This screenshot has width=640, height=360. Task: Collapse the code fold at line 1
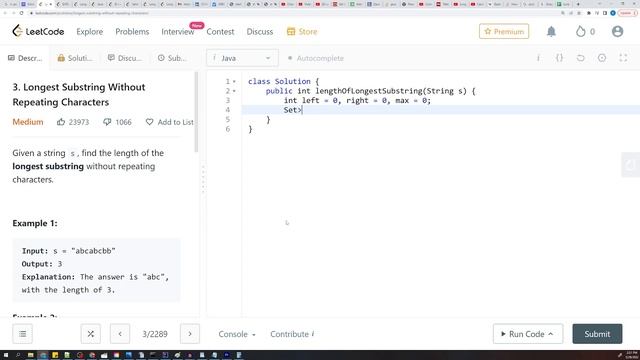(x=234, y=82)
